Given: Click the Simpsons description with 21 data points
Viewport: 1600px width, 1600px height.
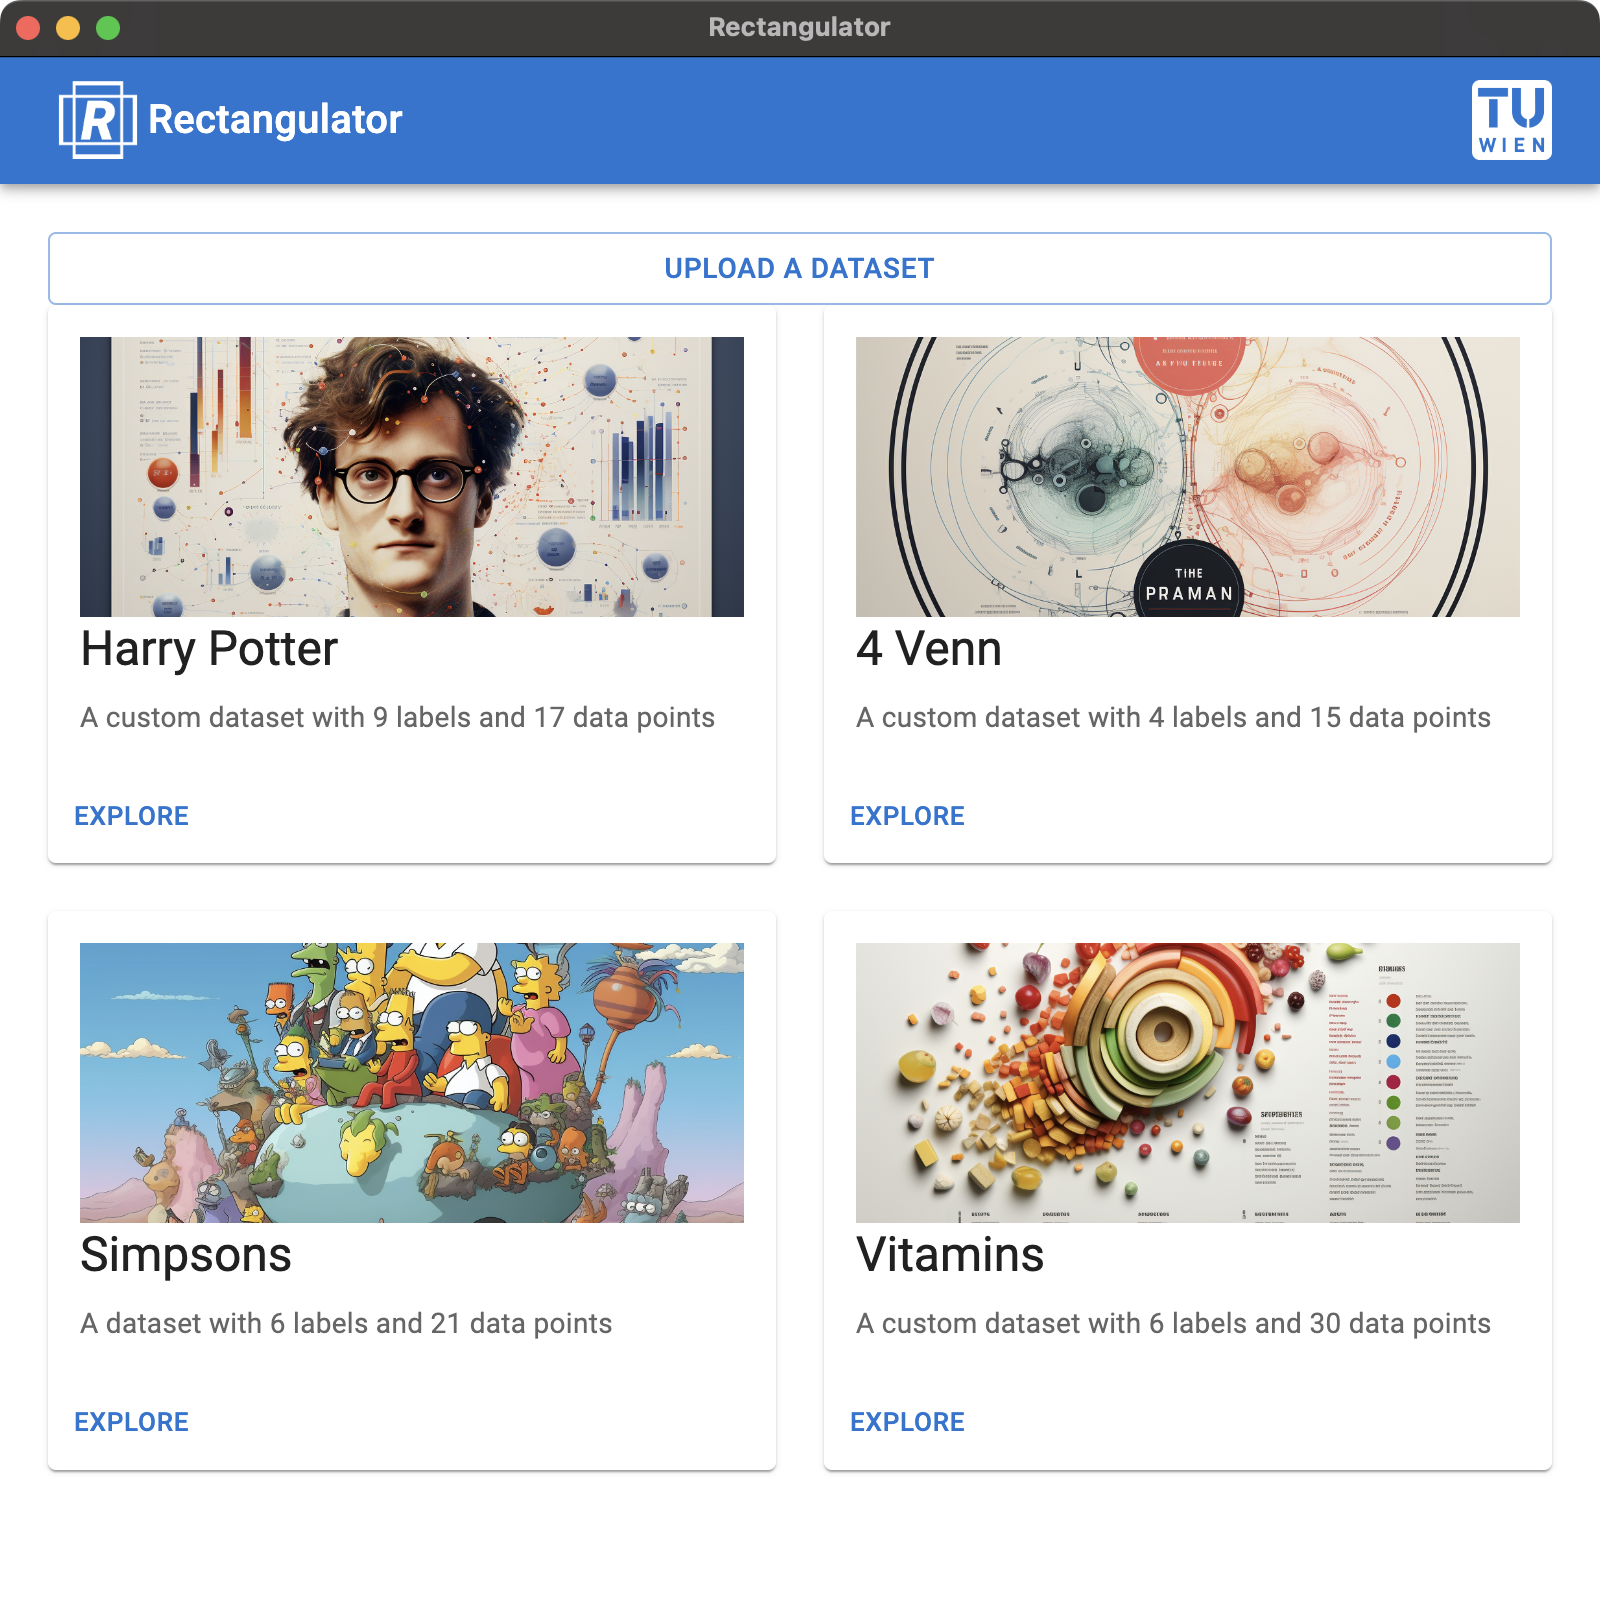Looking at the screenshot, I should (x=346, y=1324).
